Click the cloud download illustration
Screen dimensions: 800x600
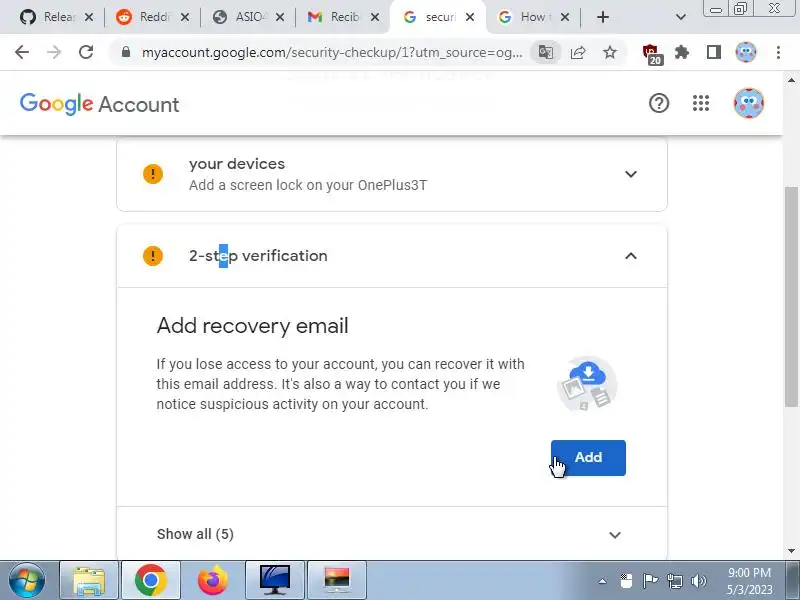coord(587,384)
